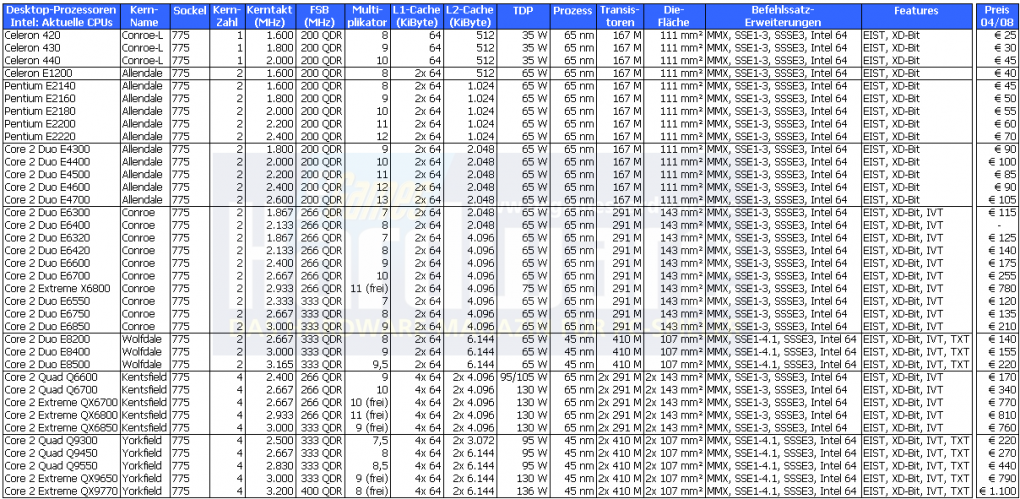Click the 'Sockel' column header
The image size is (1020, 499).
[x=191, y=16]
